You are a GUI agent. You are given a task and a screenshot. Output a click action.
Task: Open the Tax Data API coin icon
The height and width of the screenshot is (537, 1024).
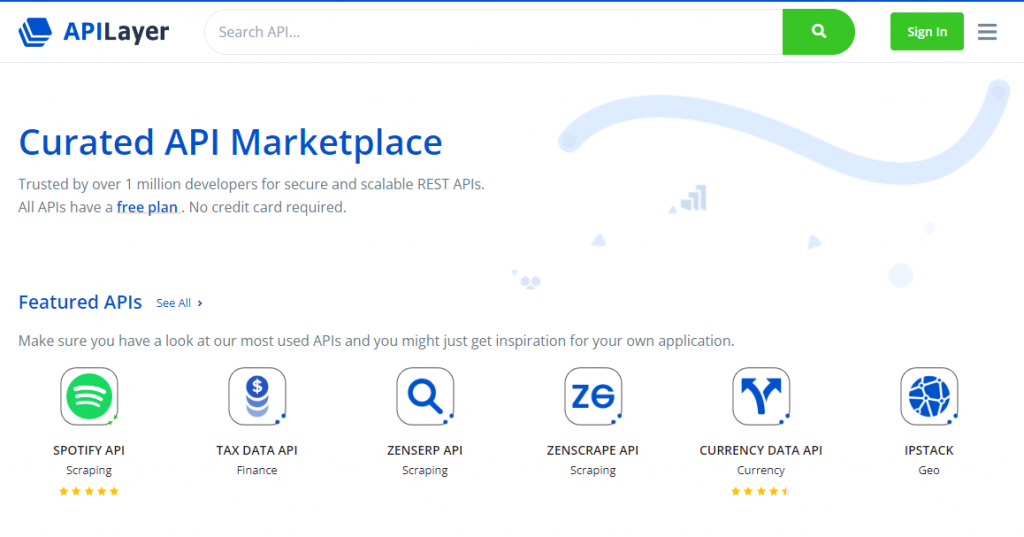[x=257, y=397]
